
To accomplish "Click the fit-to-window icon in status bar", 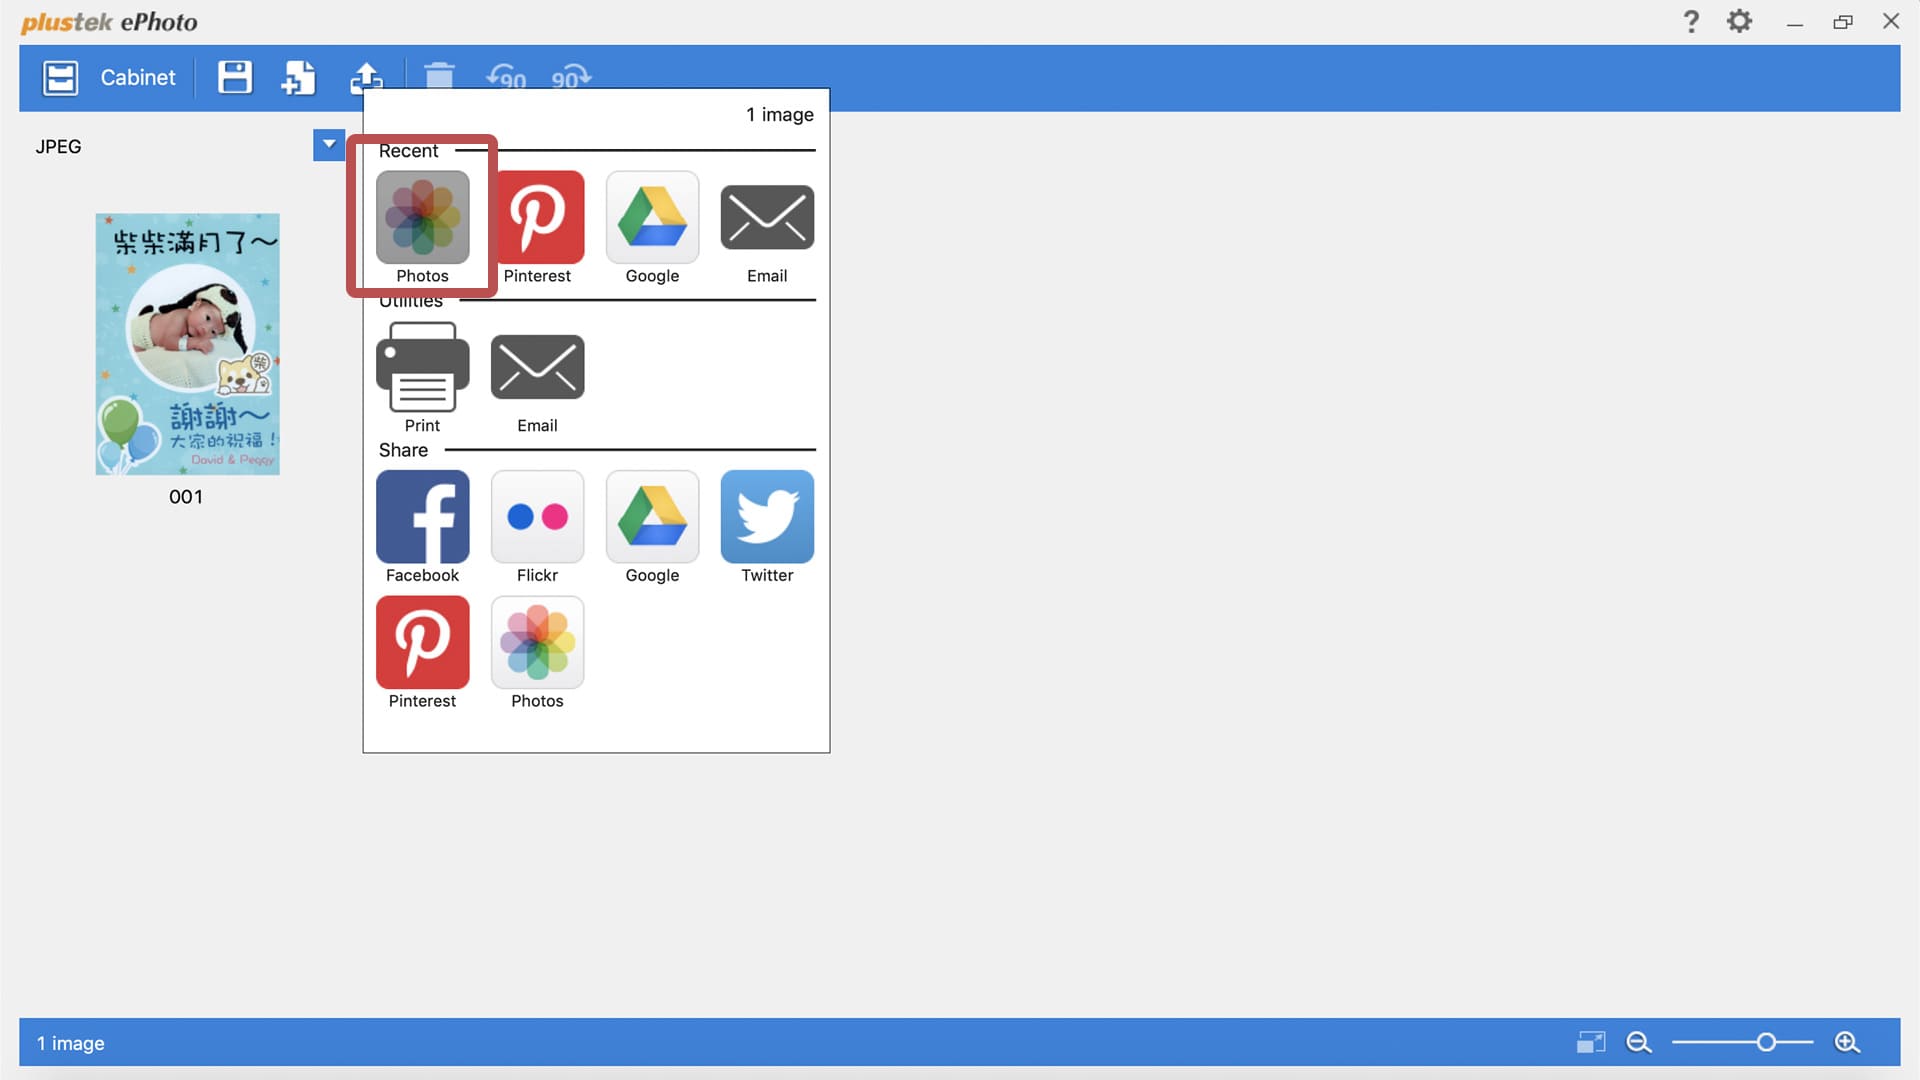I will [x=1591, y=1043].
